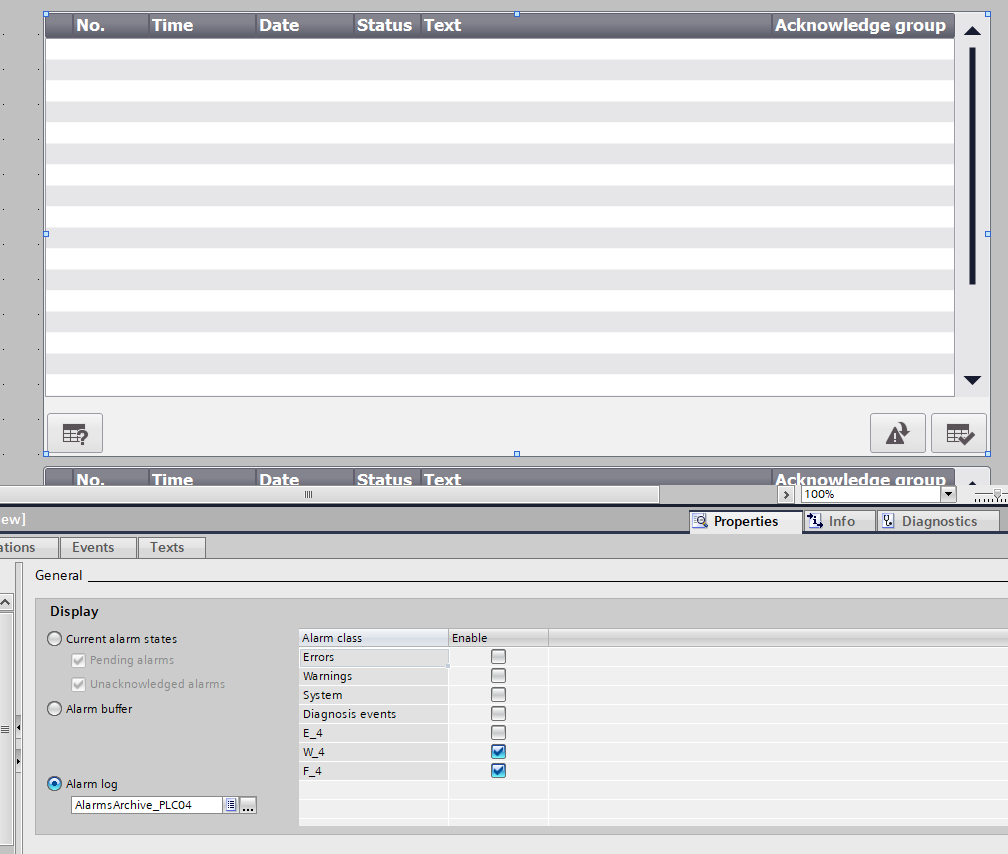Open the 100% zoom dropdown
Viewport: 1008px width, 854px height.
(948, 495)
